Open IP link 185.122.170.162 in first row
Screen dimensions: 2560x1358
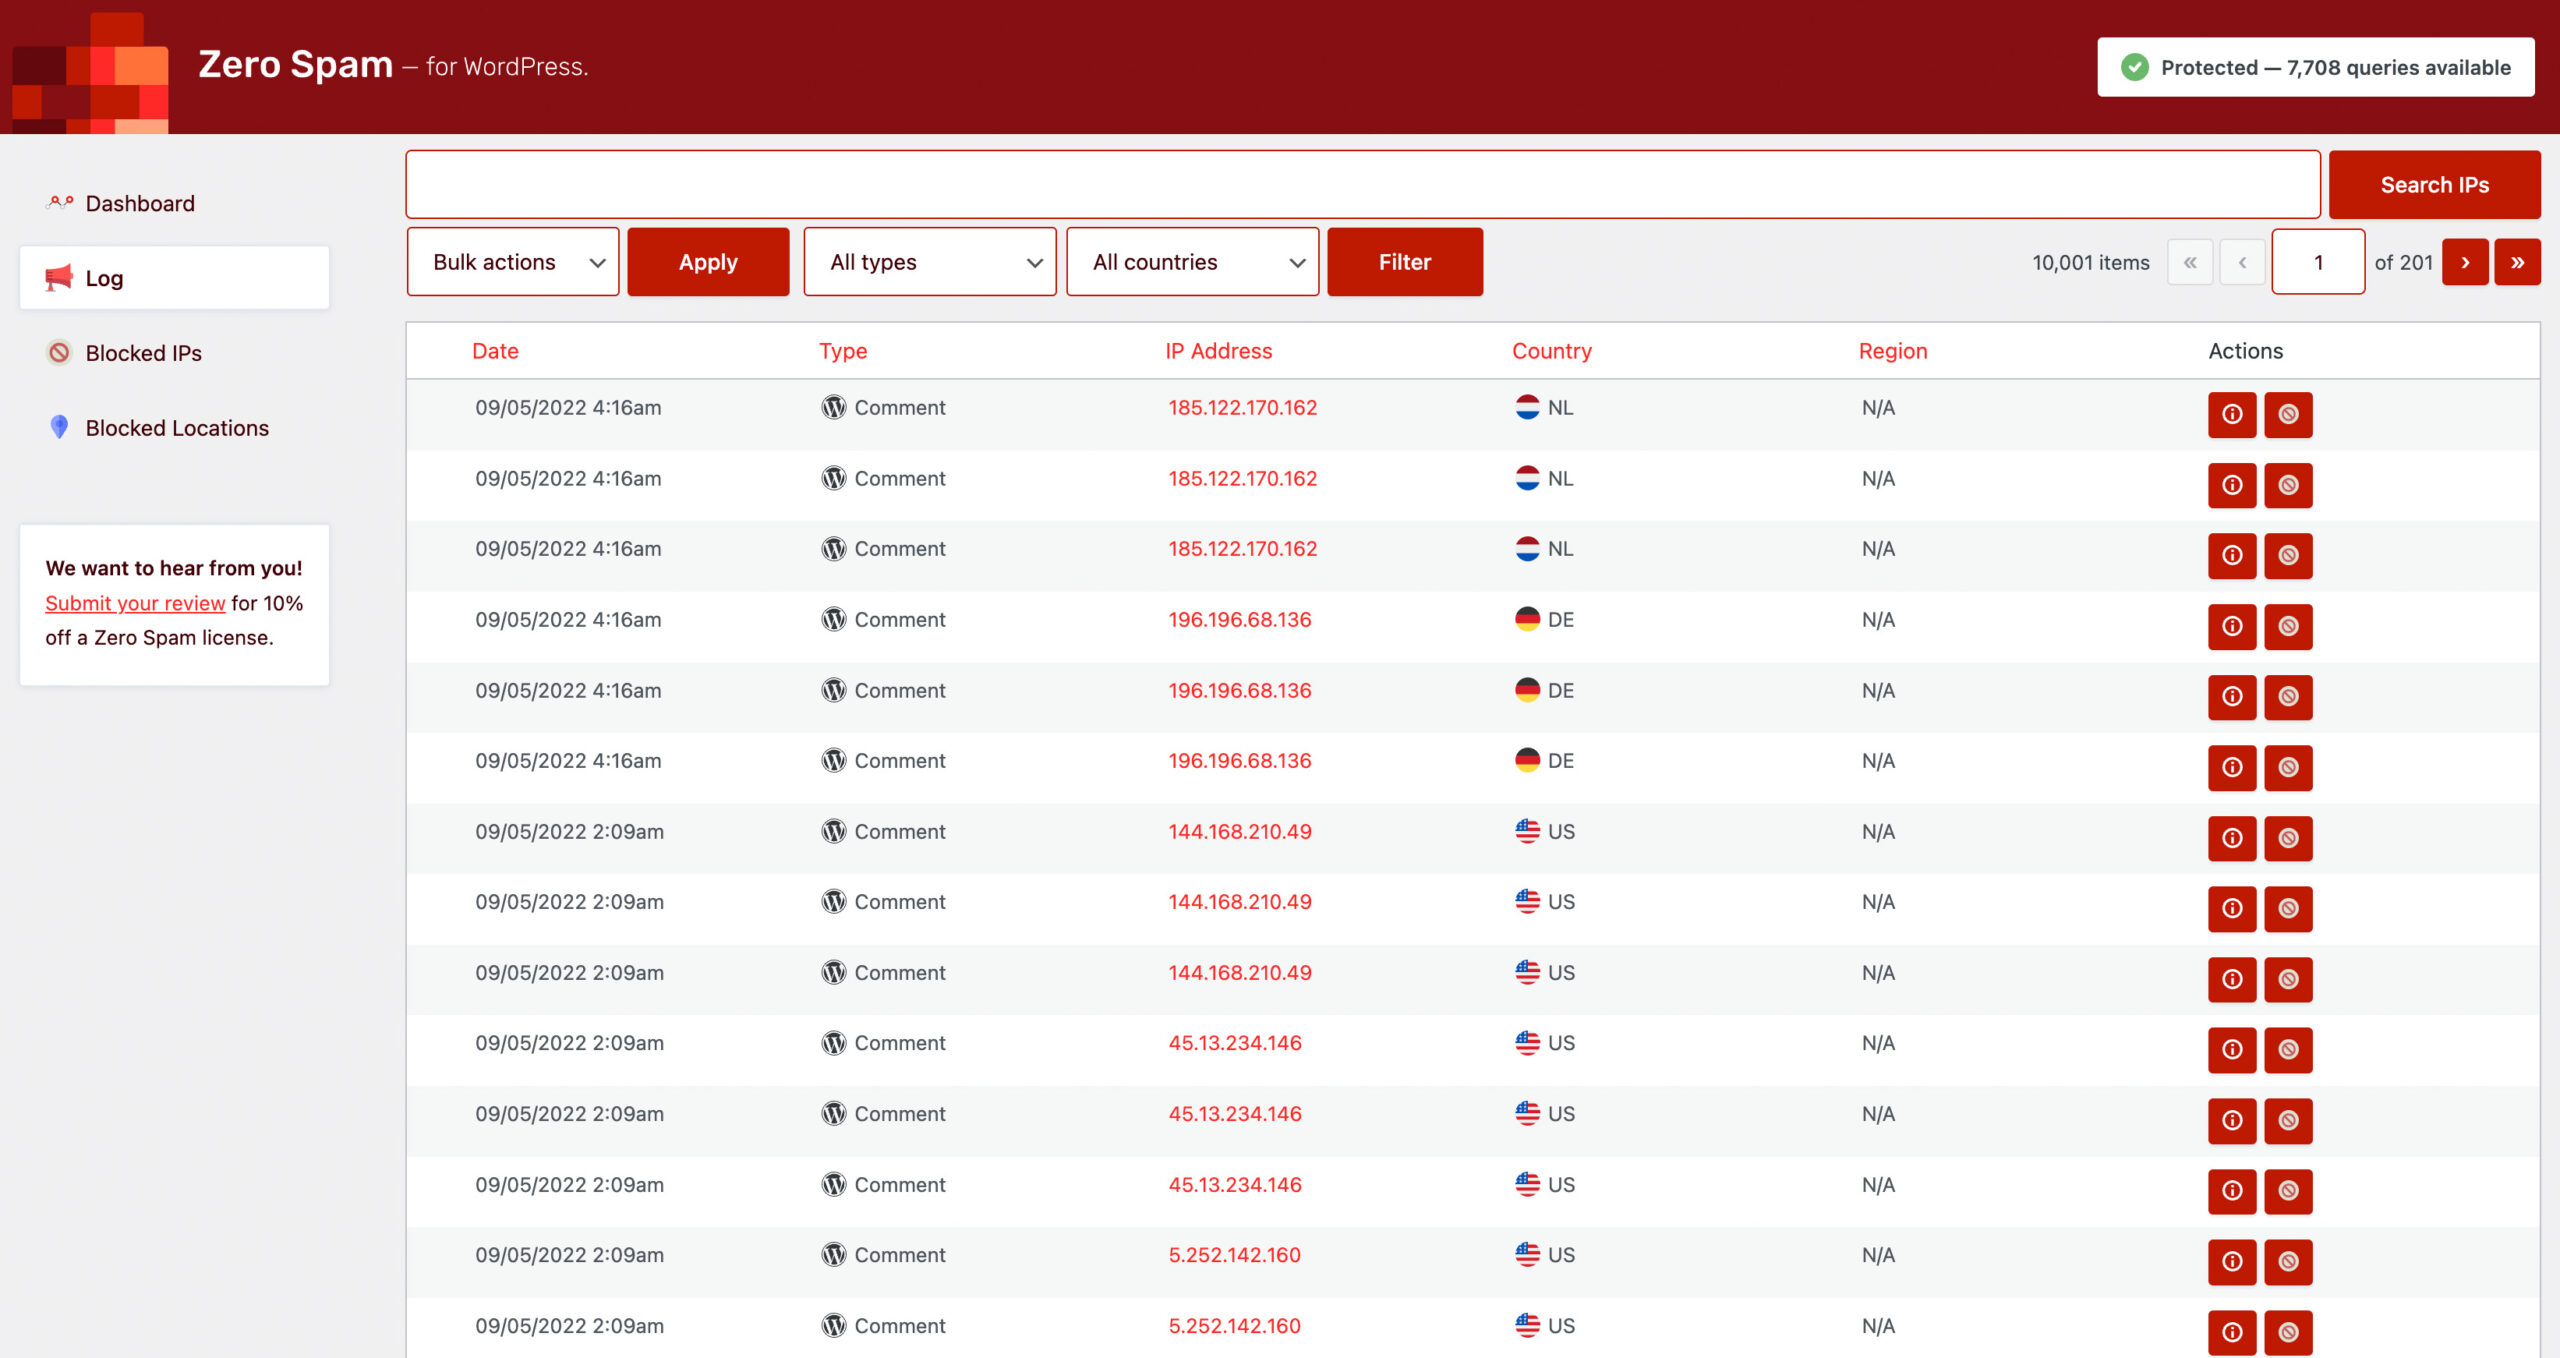tap(1242, 407)
